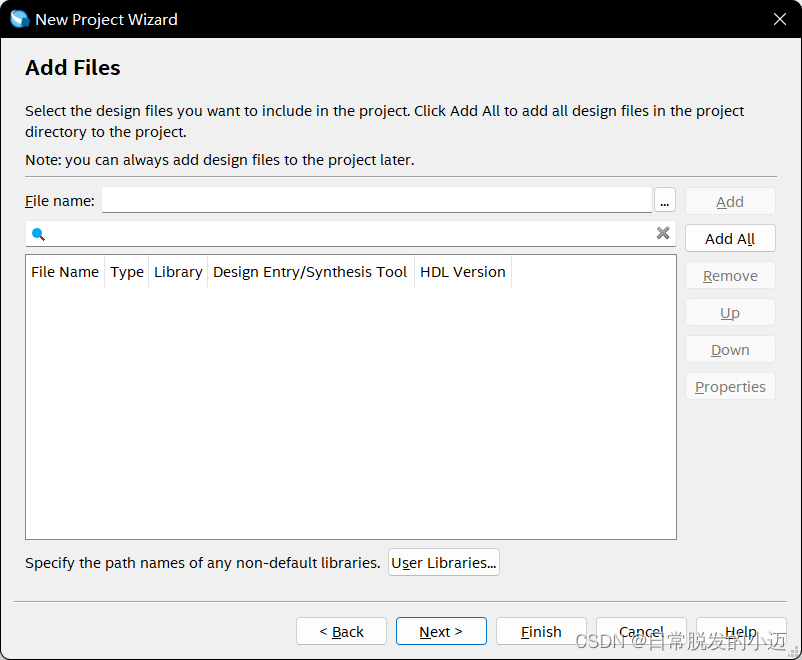
Task: Sort by Library column header
Action: pos(178,272)
